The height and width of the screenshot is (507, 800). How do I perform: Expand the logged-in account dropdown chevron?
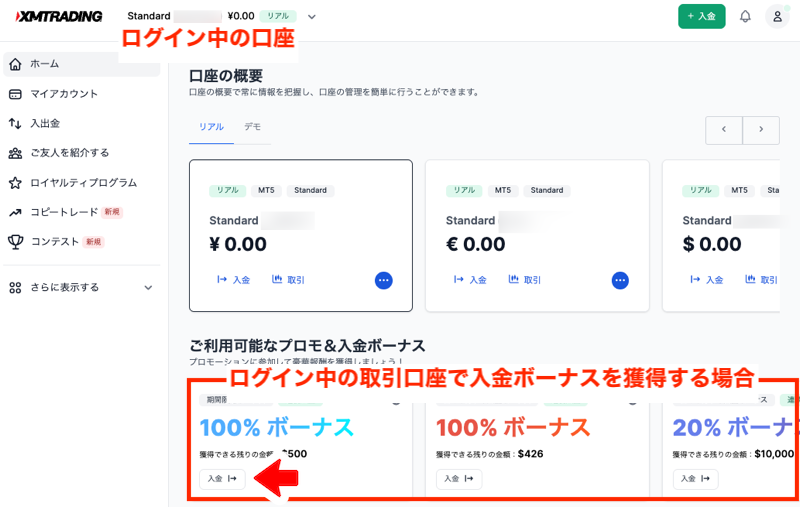312,17
